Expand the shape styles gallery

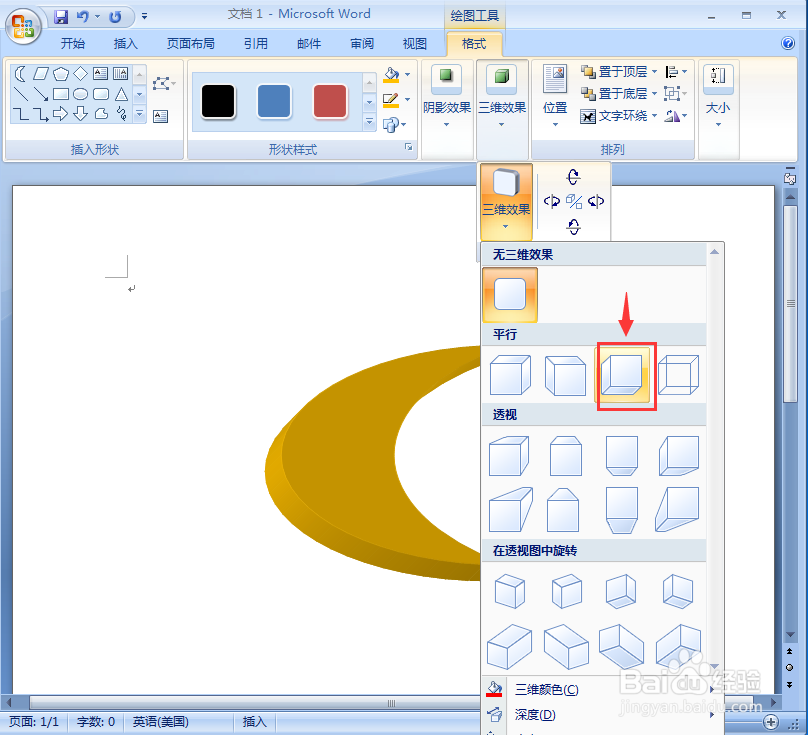(369, 122)
